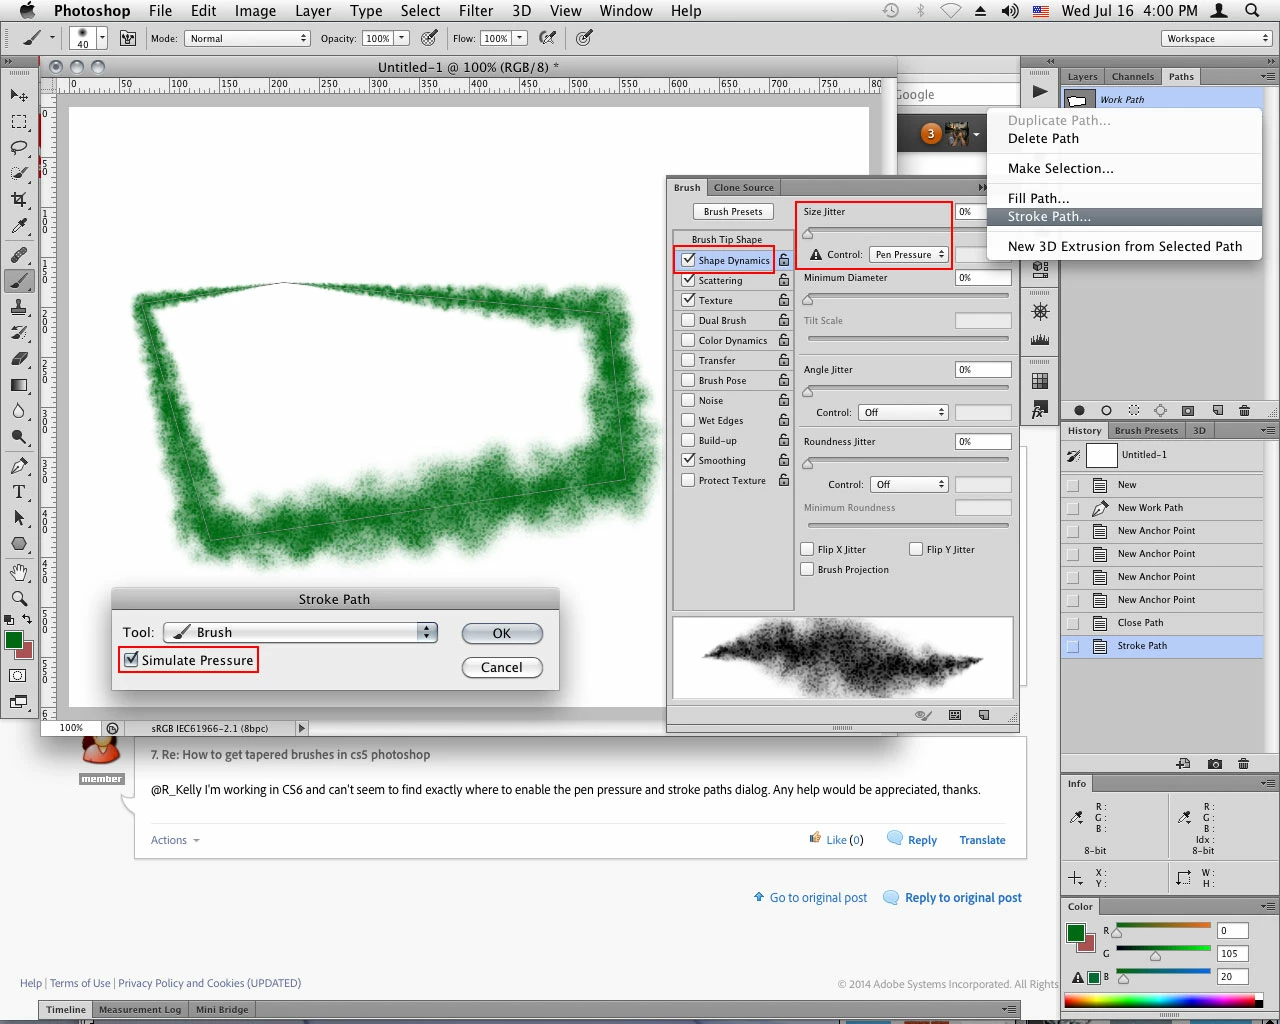Image resolution: width=1280 pixels, height=1024 pixels.
Task: Open Opacity slider dropdown arrow
Action: (402, 38)
